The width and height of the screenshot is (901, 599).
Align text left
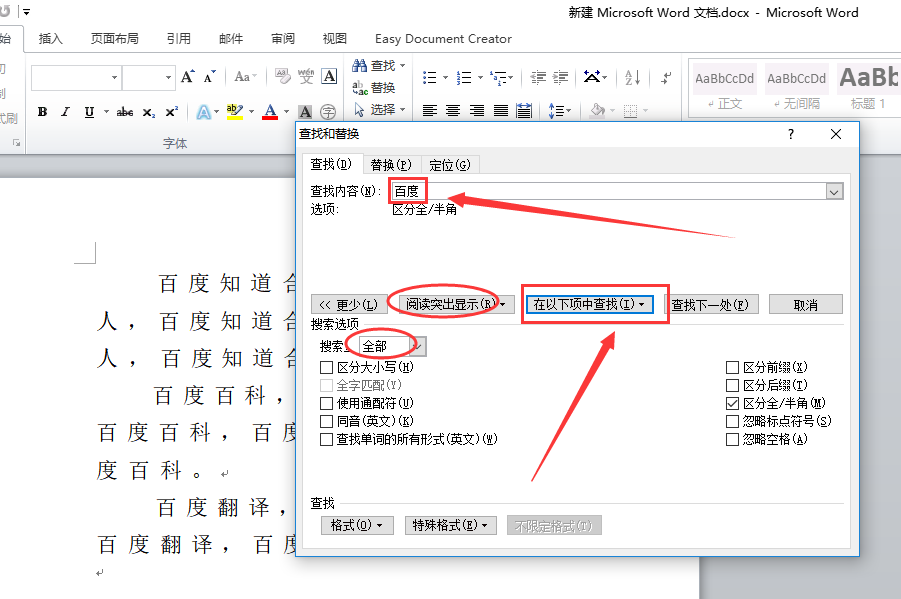[x=429, y=110]
